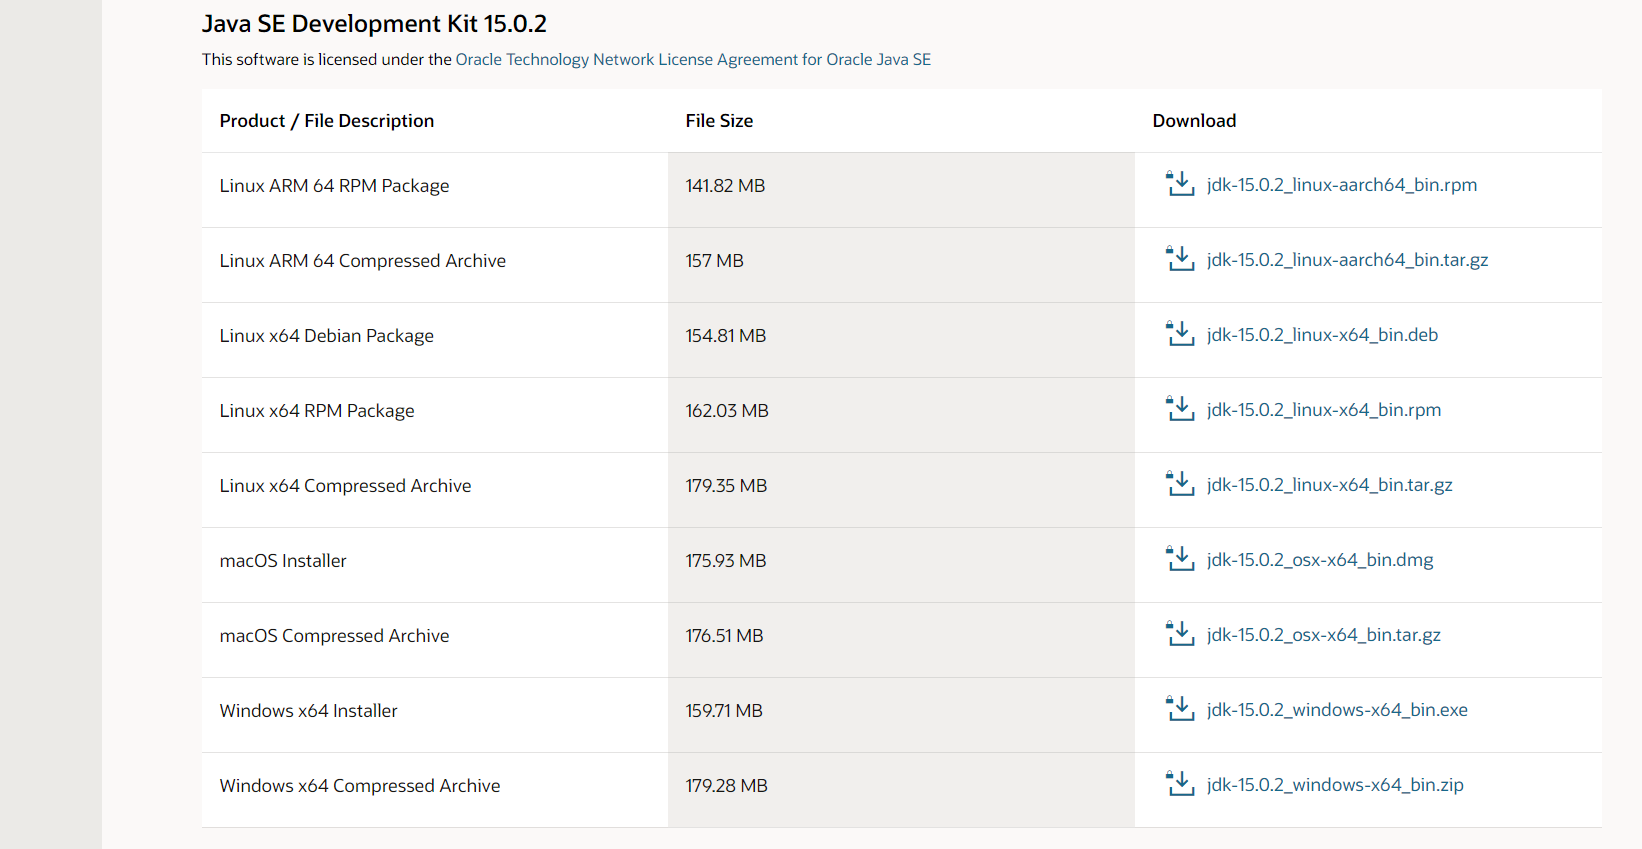Click download icon for windows-x64_bin.zip
1642x849 pixels.
[x=1180, y=784]
